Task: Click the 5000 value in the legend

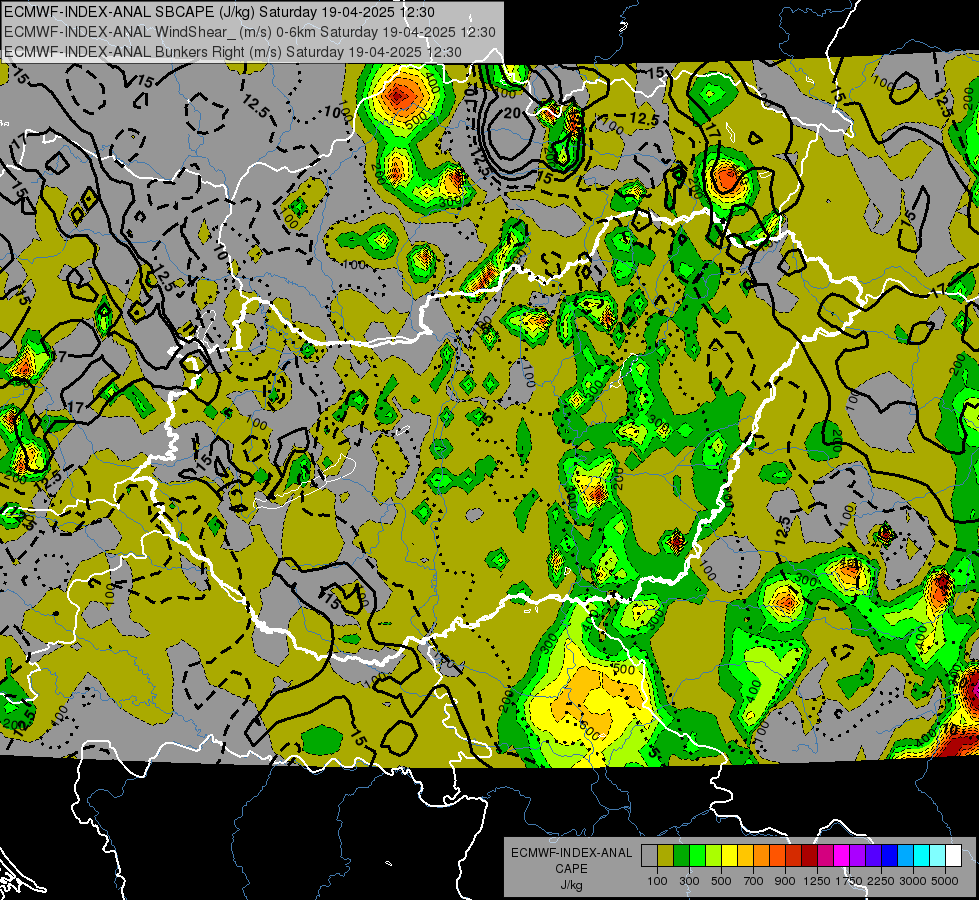Action: tap(945, 881)
